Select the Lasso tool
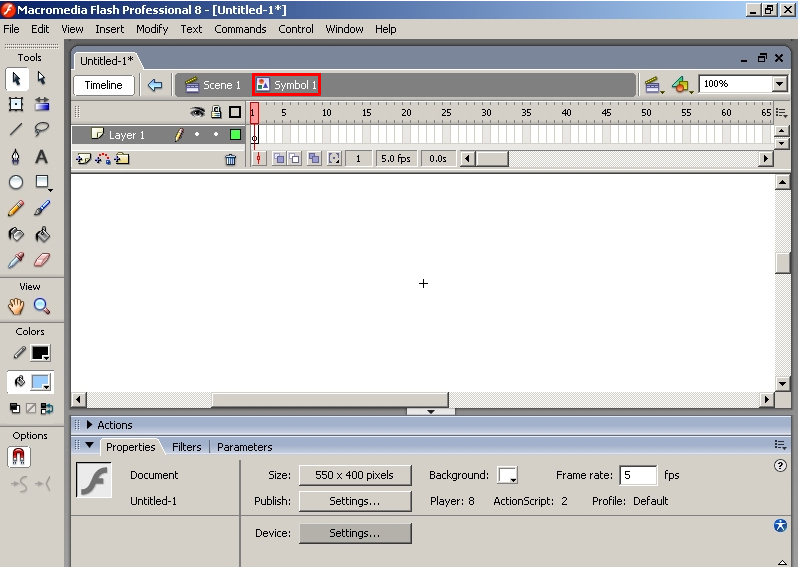Screen dimensions: 799x567 [42, 130]
